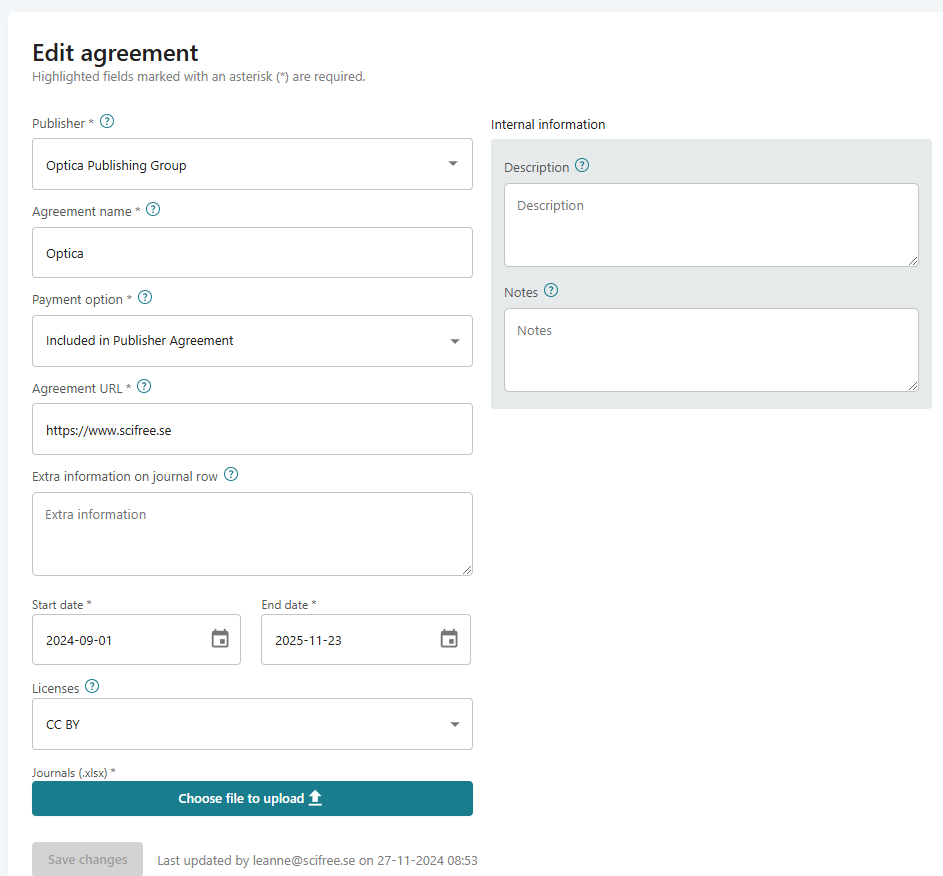Open the Publisher help tooltip icon
This screenshot has height=876, width=943.
(x=107, y=121)
